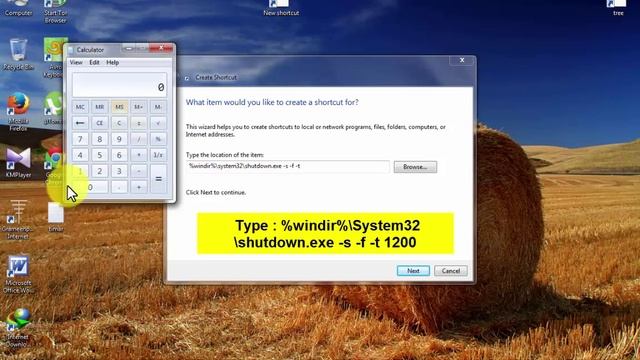The height and width of the screenshot is (360, 640).
Task: Click digit 3 on the Calculator
Action: click(119, 171)
